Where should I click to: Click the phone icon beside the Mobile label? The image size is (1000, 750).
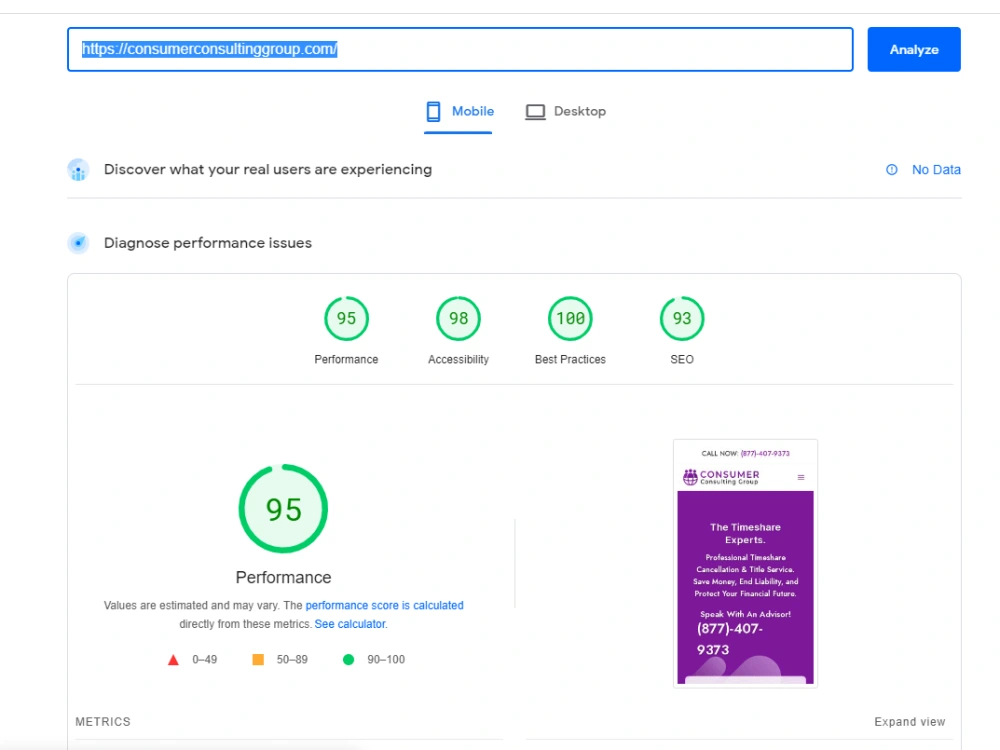(433, 111)
